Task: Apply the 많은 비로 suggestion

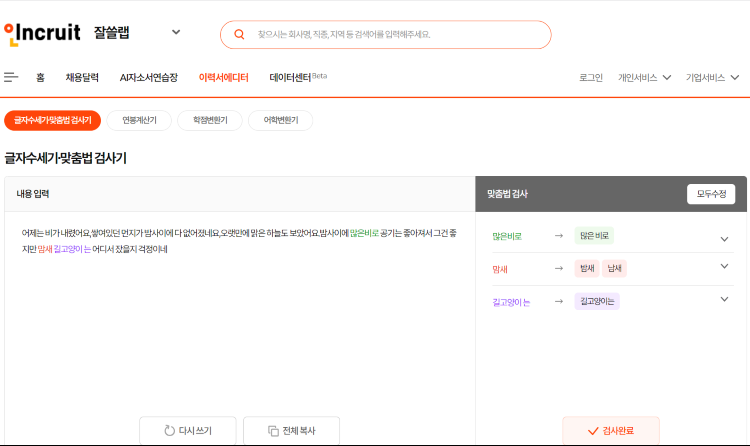Action: pos(594,236)
